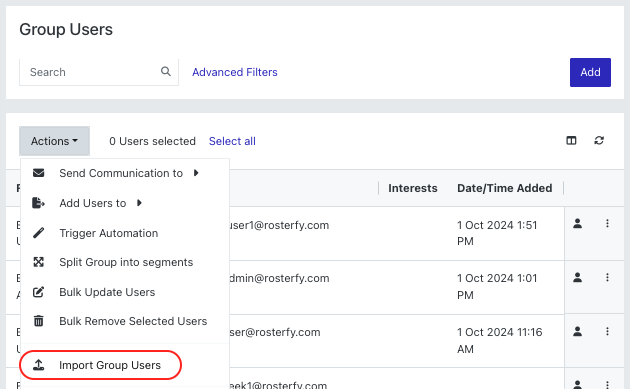Open three-dot menu for 1:51 PM row
Viewport: 630px width, 389px height.
tap(607, 223)
